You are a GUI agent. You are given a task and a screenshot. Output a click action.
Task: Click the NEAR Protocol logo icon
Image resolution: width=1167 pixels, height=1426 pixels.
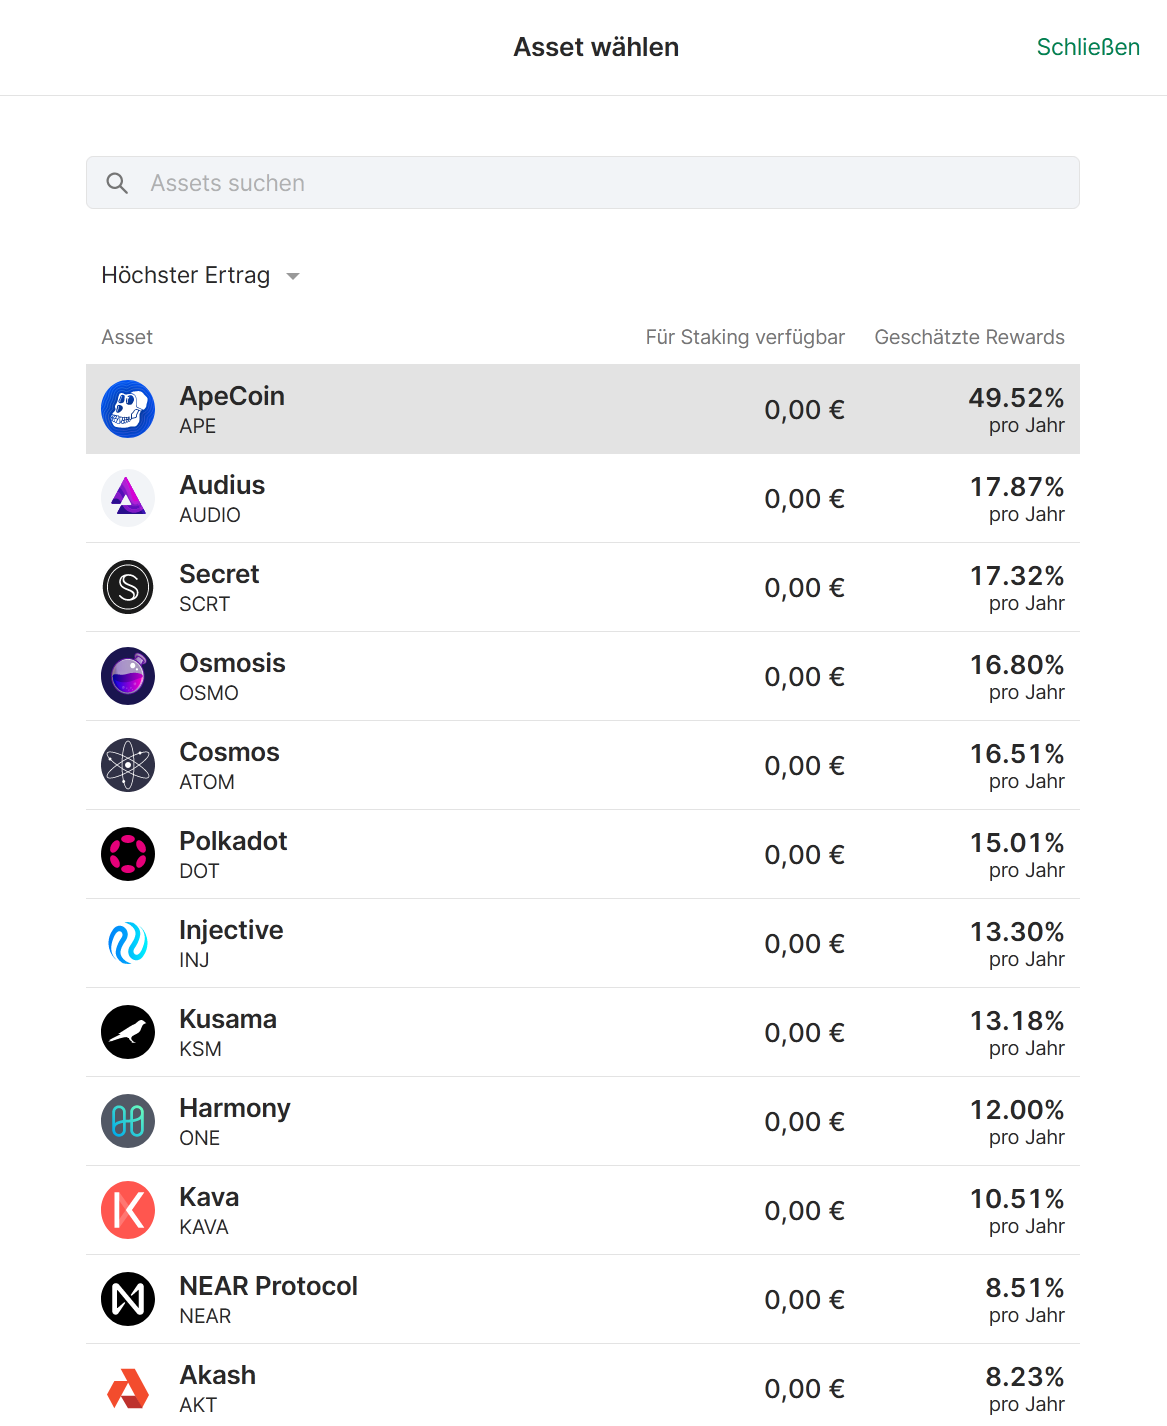(x=128, y=1299)
